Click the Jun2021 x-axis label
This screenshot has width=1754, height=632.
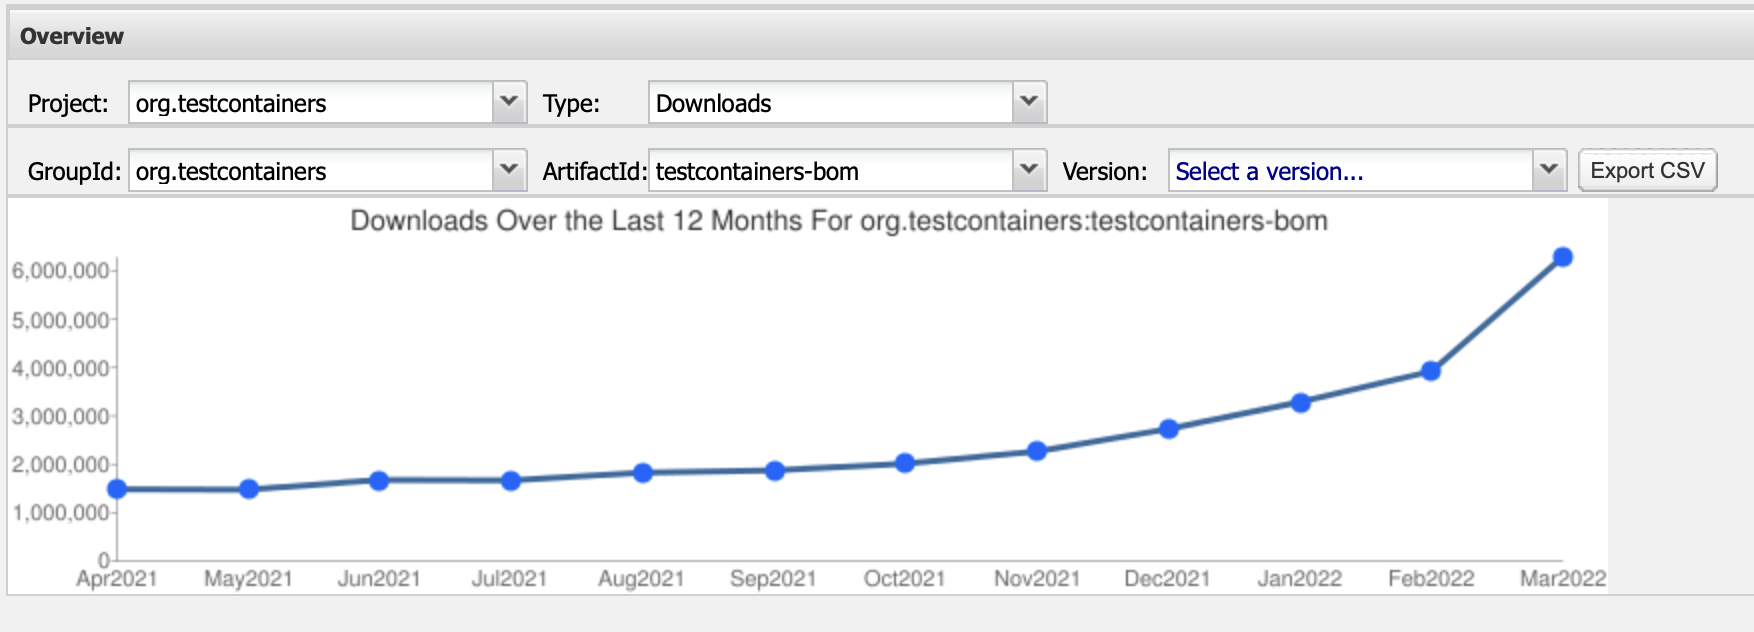pos(379,579)
